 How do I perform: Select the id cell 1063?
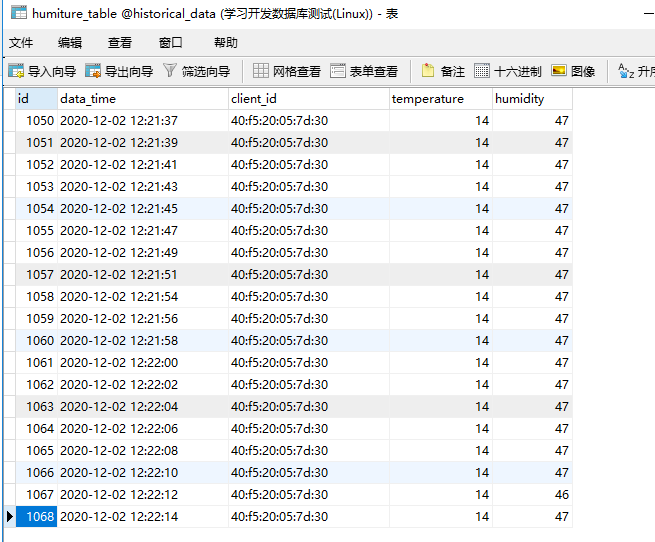coord(36,407)
